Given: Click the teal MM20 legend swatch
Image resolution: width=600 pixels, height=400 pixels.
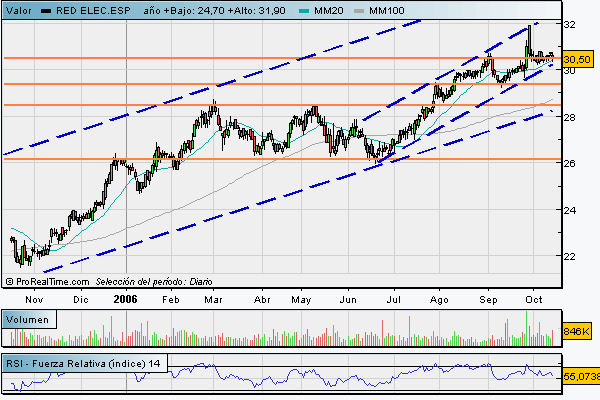Looking at the screenshot, I should click(304, 11).
